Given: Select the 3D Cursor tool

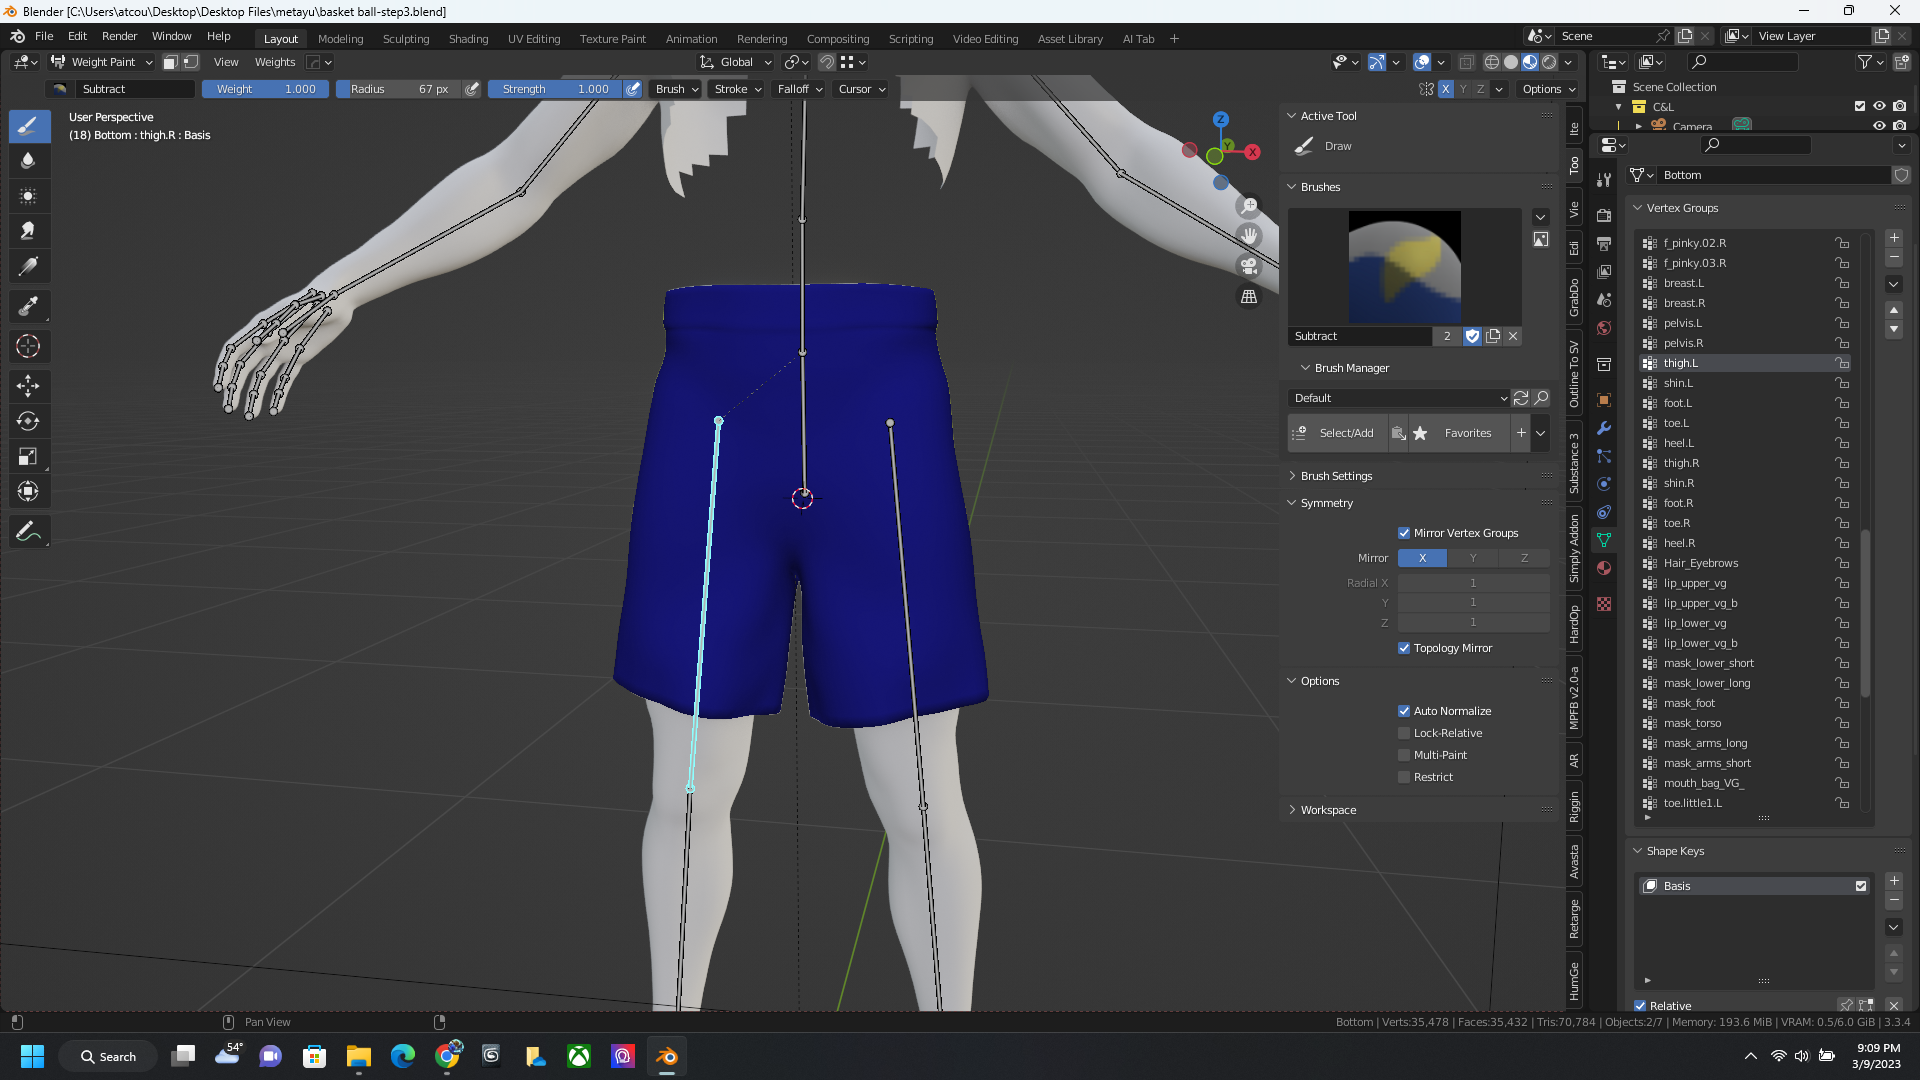Looking at the screenshot, I should point(28,346).
